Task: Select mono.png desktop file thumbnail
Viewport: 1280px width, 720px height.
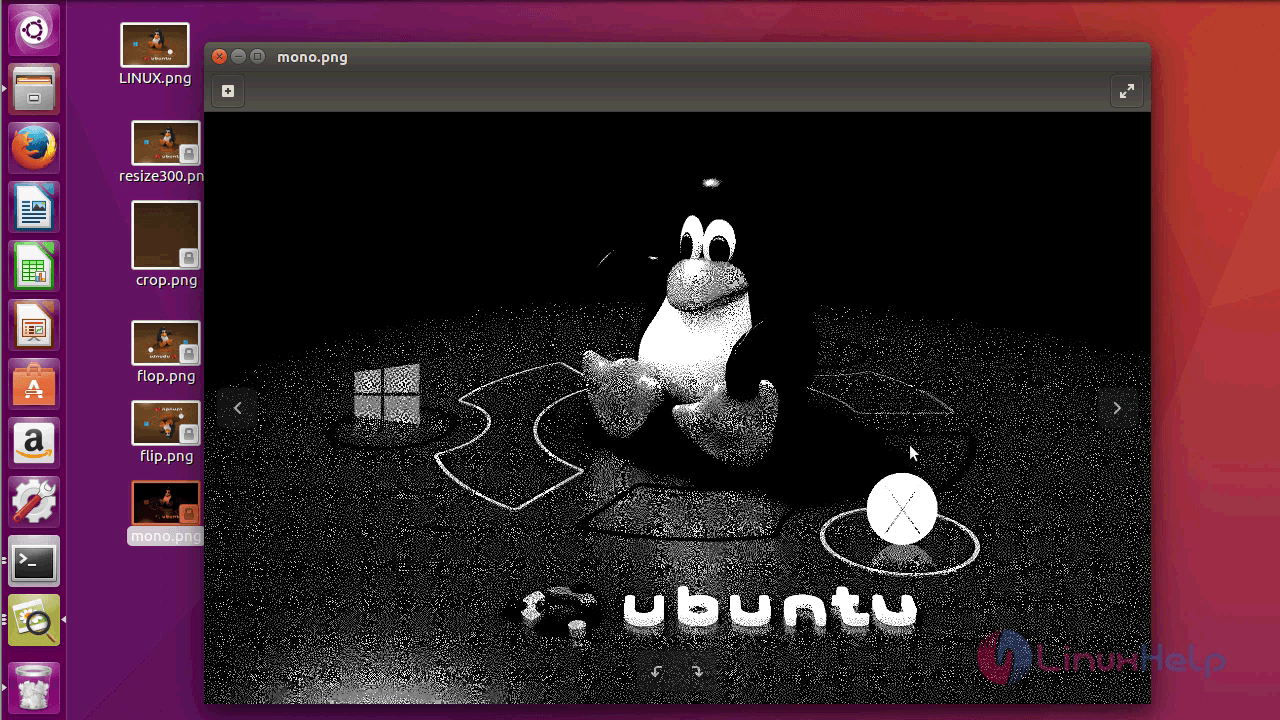Action: [166, 503]
